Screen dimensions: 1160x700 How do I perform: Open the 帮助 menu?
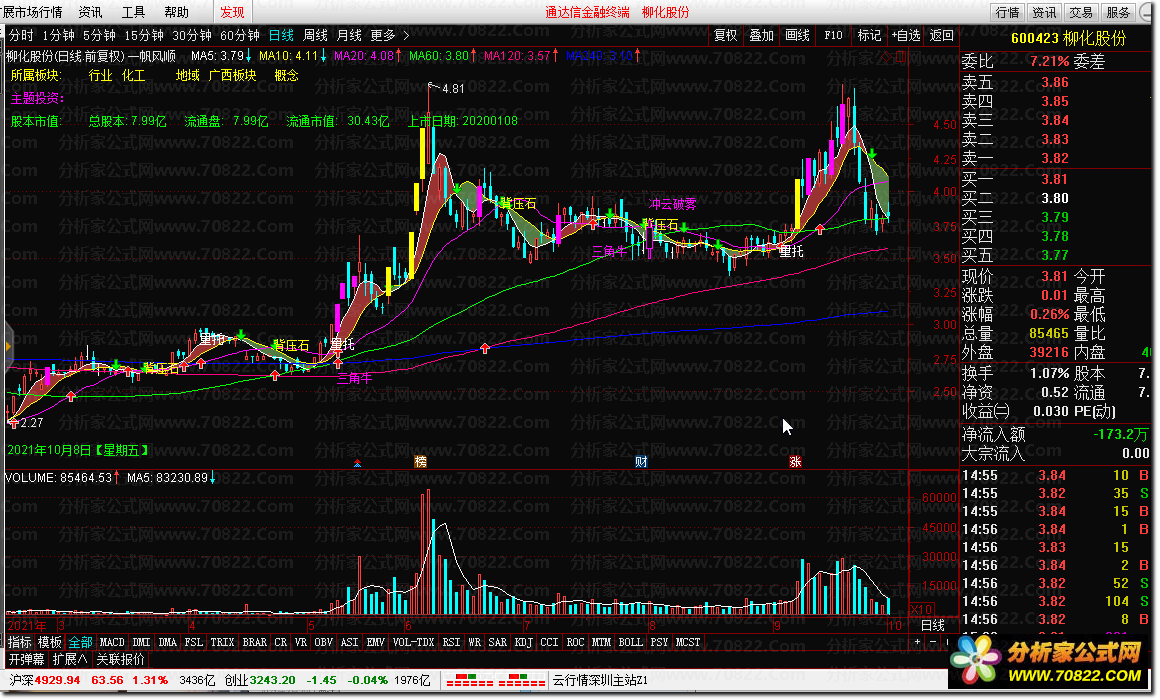(x=176, y=12)
